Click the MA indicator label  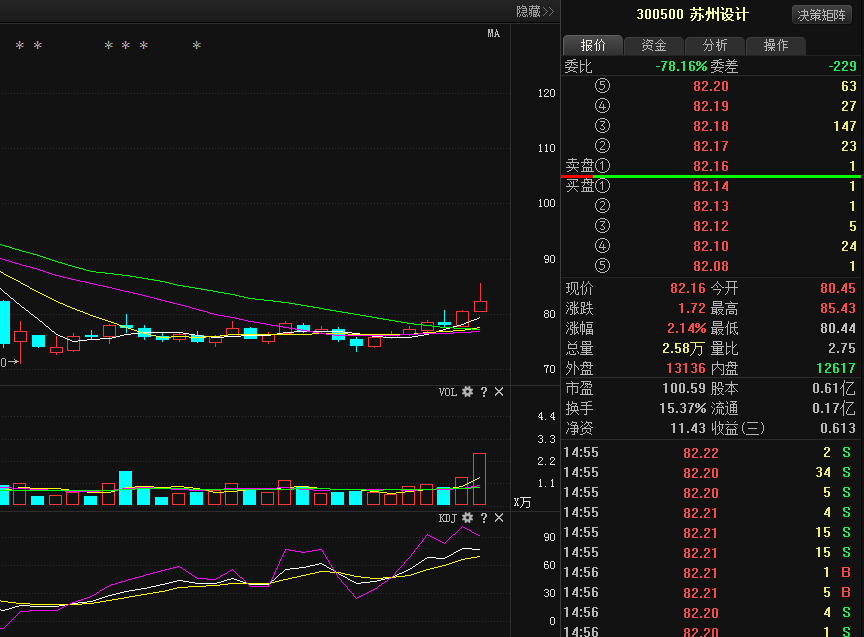tap(494, 34)
